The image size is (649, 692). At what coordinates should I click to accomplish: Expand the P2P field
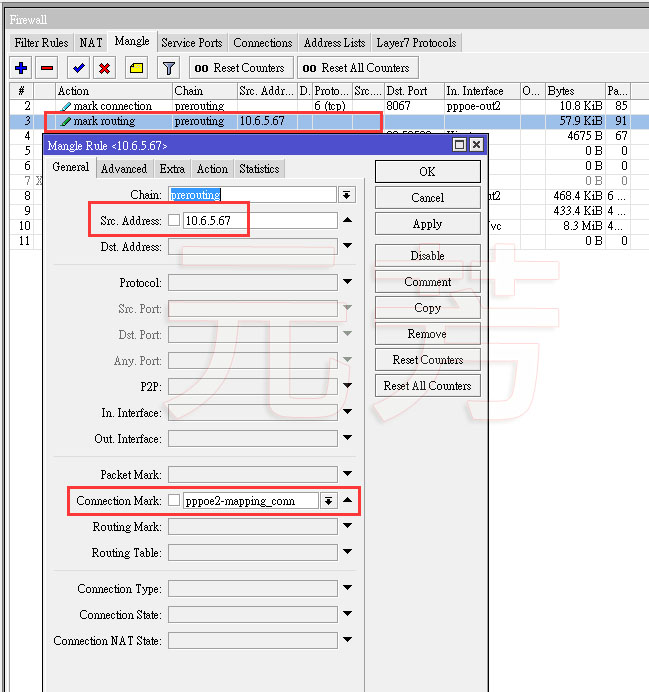coord(348,386)
